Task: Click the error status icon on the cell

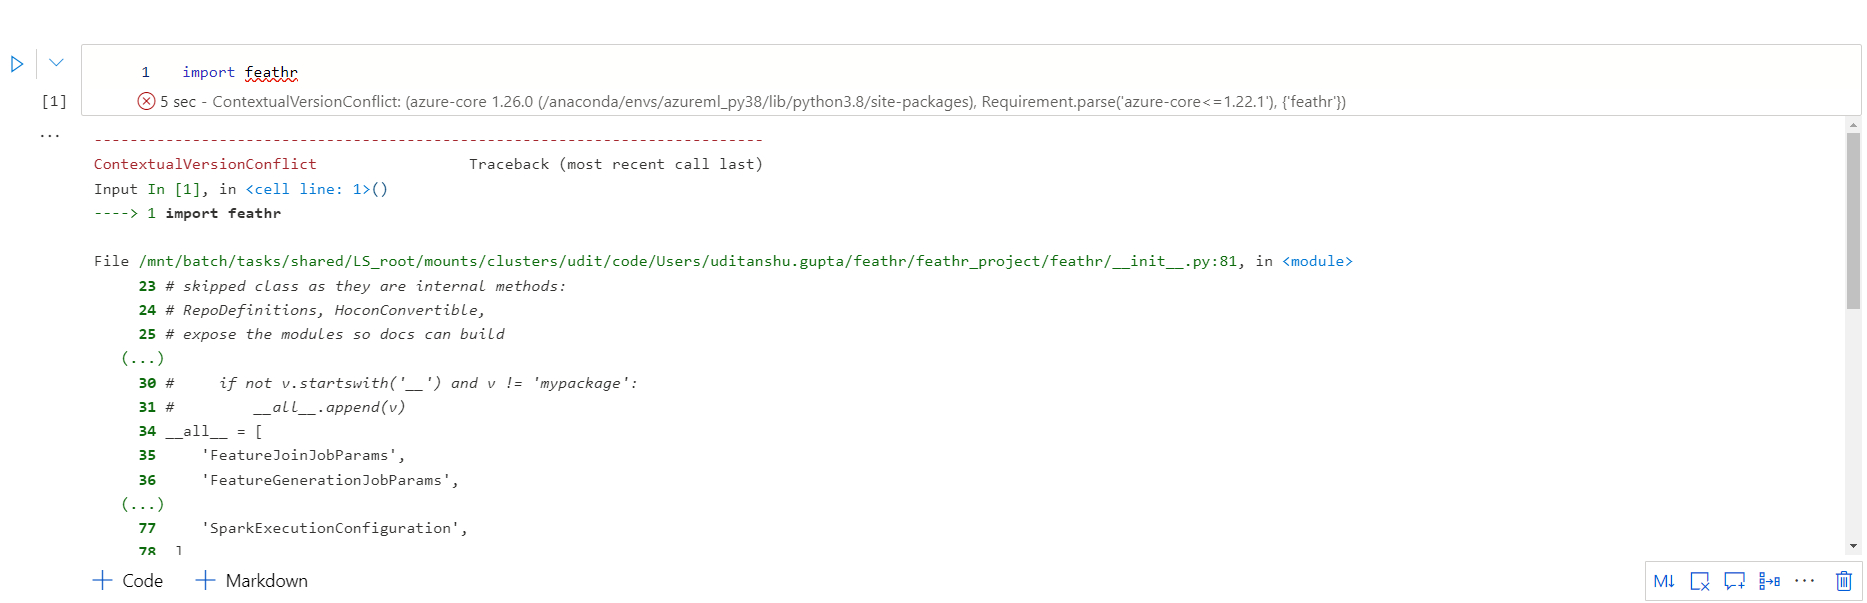Action: pyautogui.click(x=146, y=101)
